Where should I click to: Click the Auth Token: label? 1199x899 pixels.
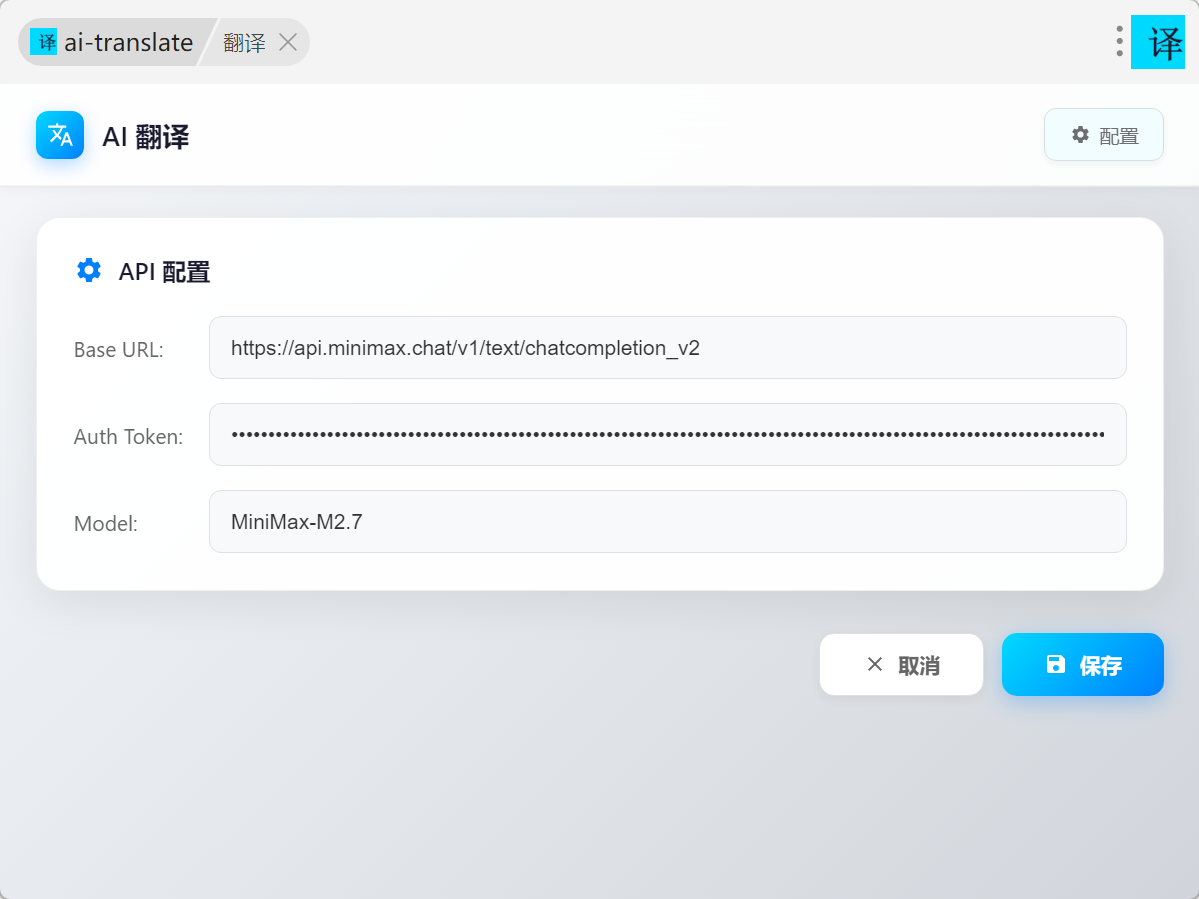coord(128,436)
